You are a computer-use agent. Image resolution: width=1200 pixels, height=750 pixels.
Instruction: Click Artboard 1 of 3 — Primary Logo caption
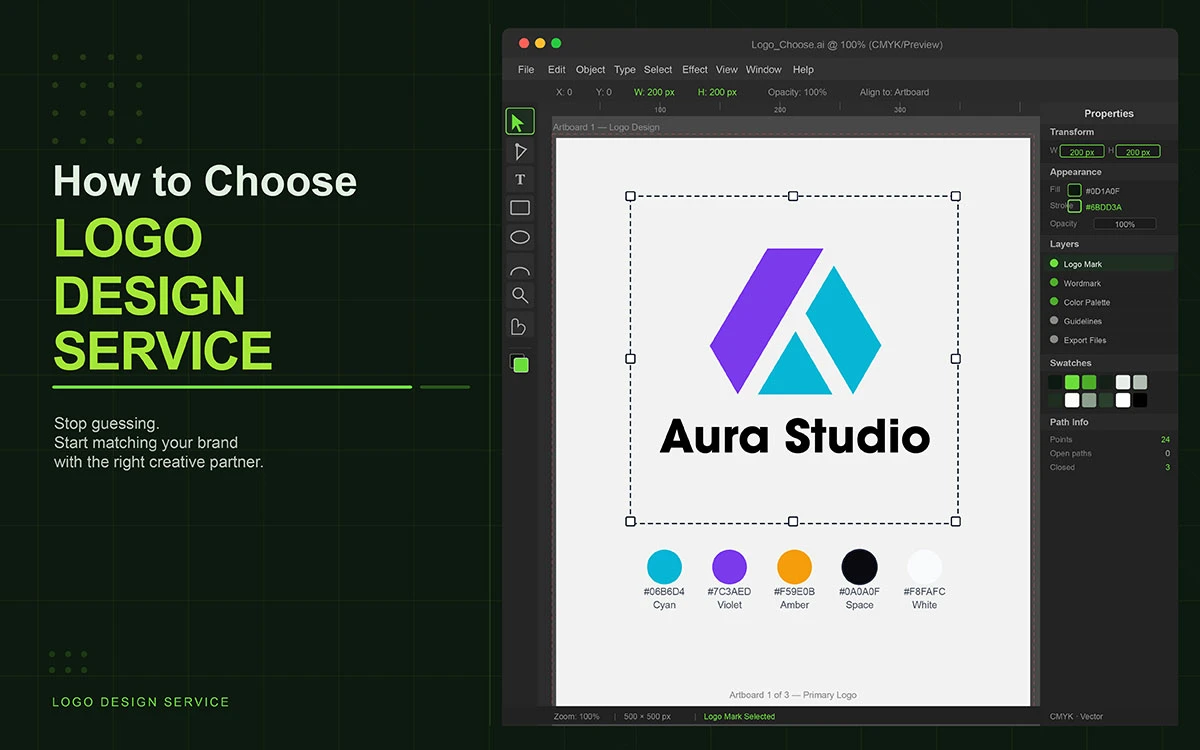(793, 695)
